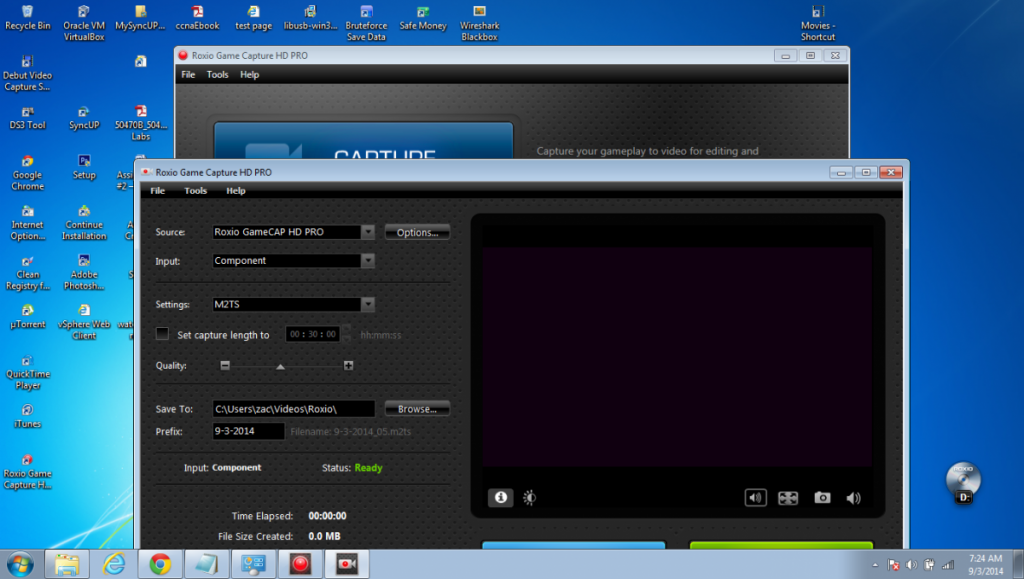Select QuickTime Player desktop icon
Viewport: 1024px width, 579px height.
[x=27, y=372]
